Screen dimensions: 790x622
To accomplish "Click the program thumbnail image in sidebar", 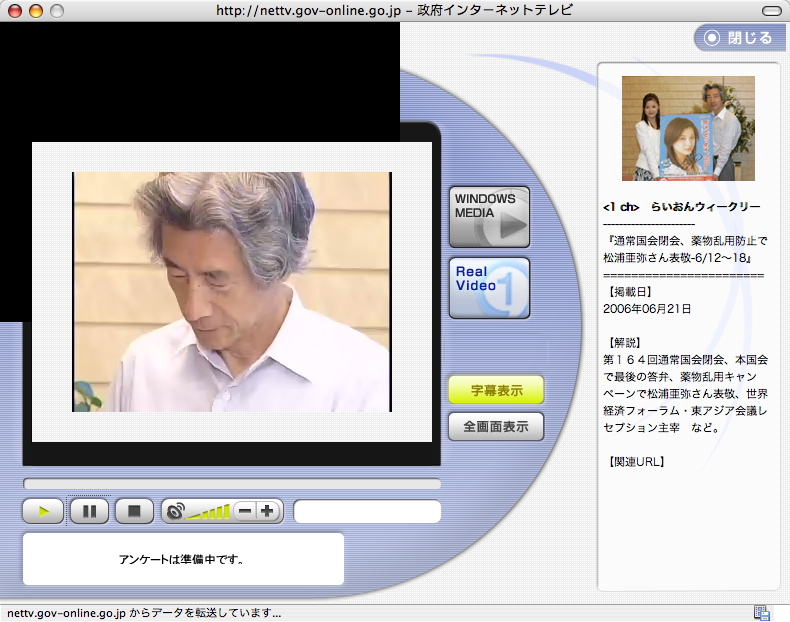I will pyautogui.click(x=688, y=128).
